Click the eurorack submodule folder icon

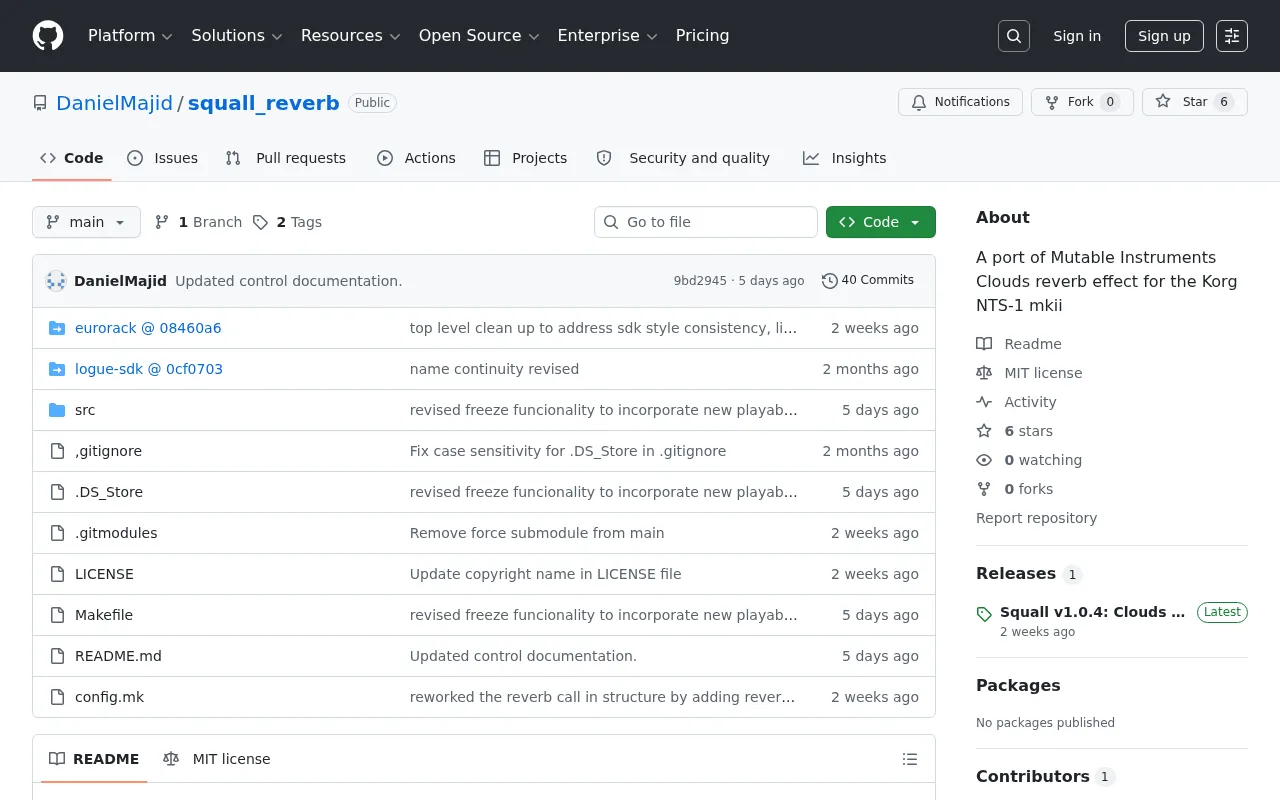57,328
